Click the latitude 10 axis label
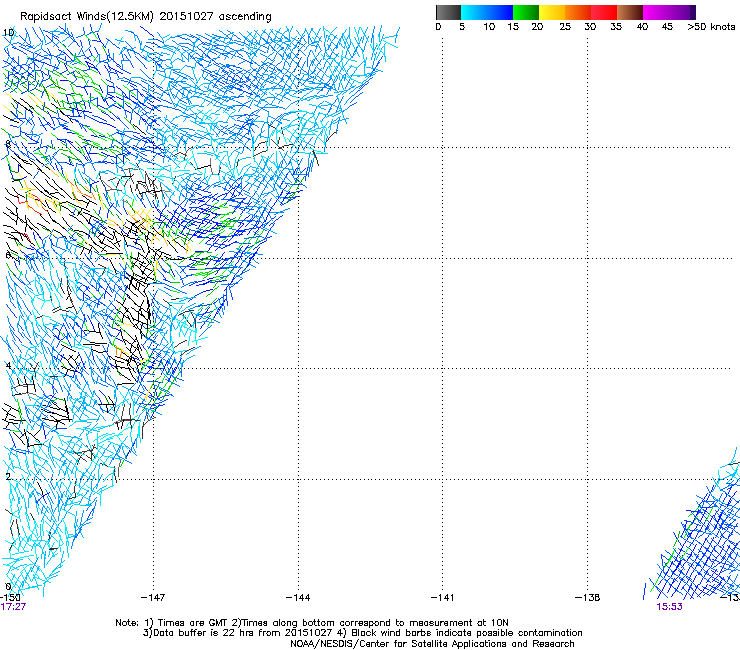740x650 pixels. [x=9, y=33]
